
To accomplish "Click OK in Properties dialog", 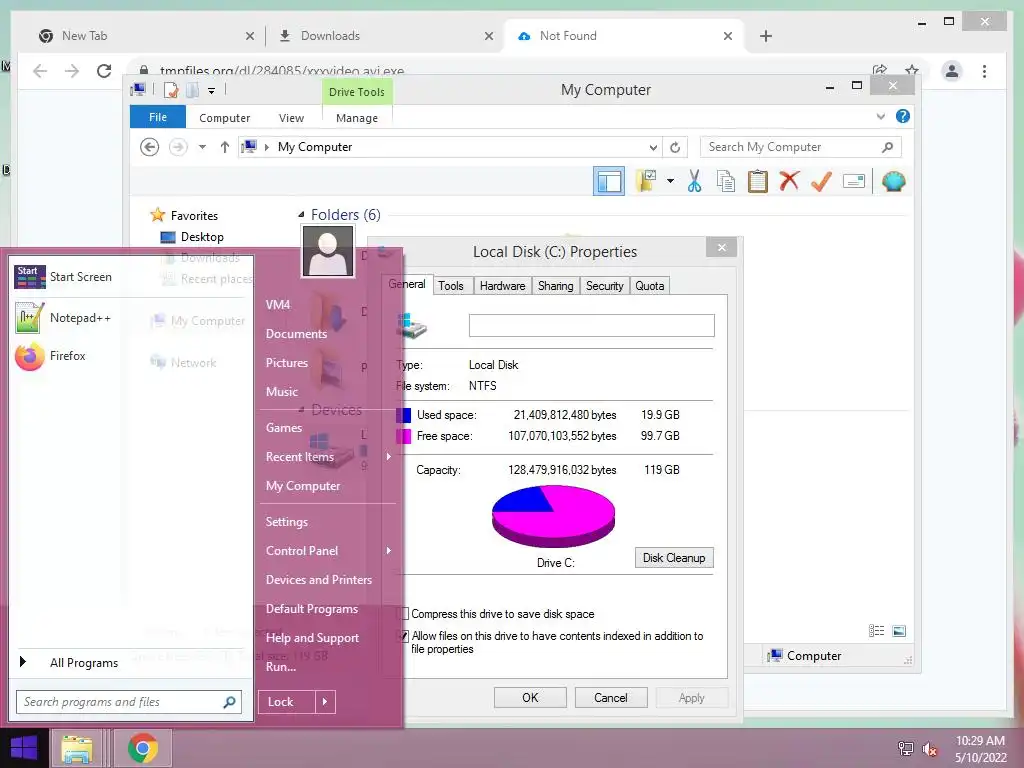I will click(x=530, y=697).
